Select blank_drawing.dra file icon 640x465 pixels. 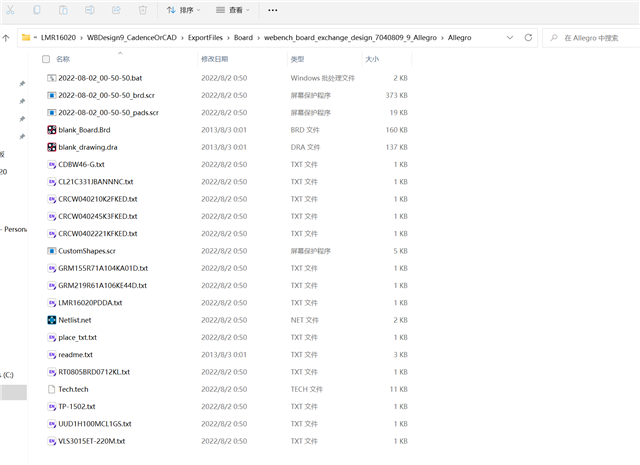51,147
